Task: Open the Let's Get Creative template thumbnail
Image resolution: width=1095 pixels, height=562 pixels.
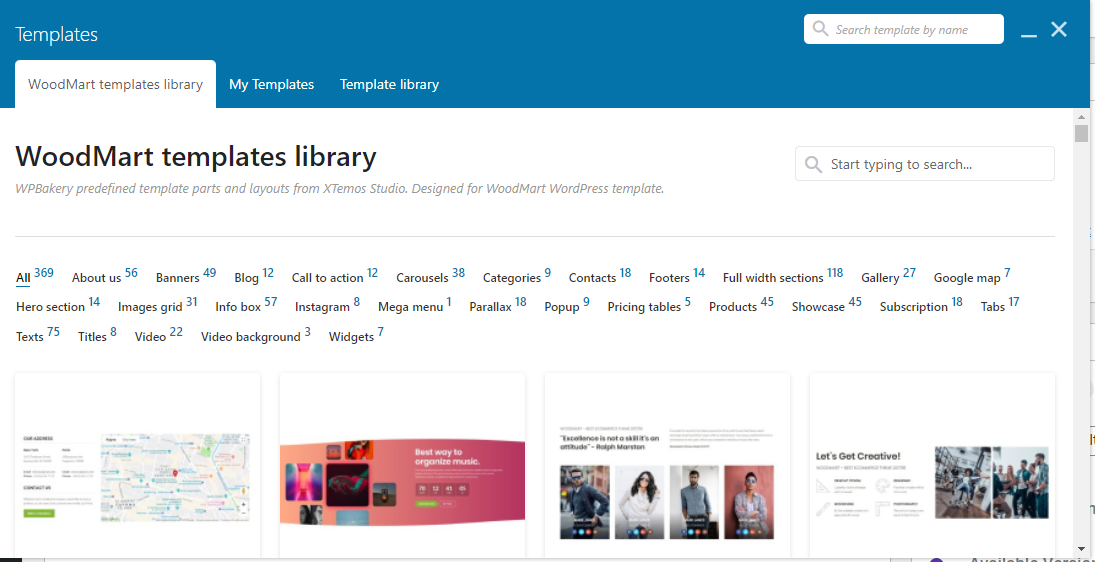Action: click(x=932, y=466)
